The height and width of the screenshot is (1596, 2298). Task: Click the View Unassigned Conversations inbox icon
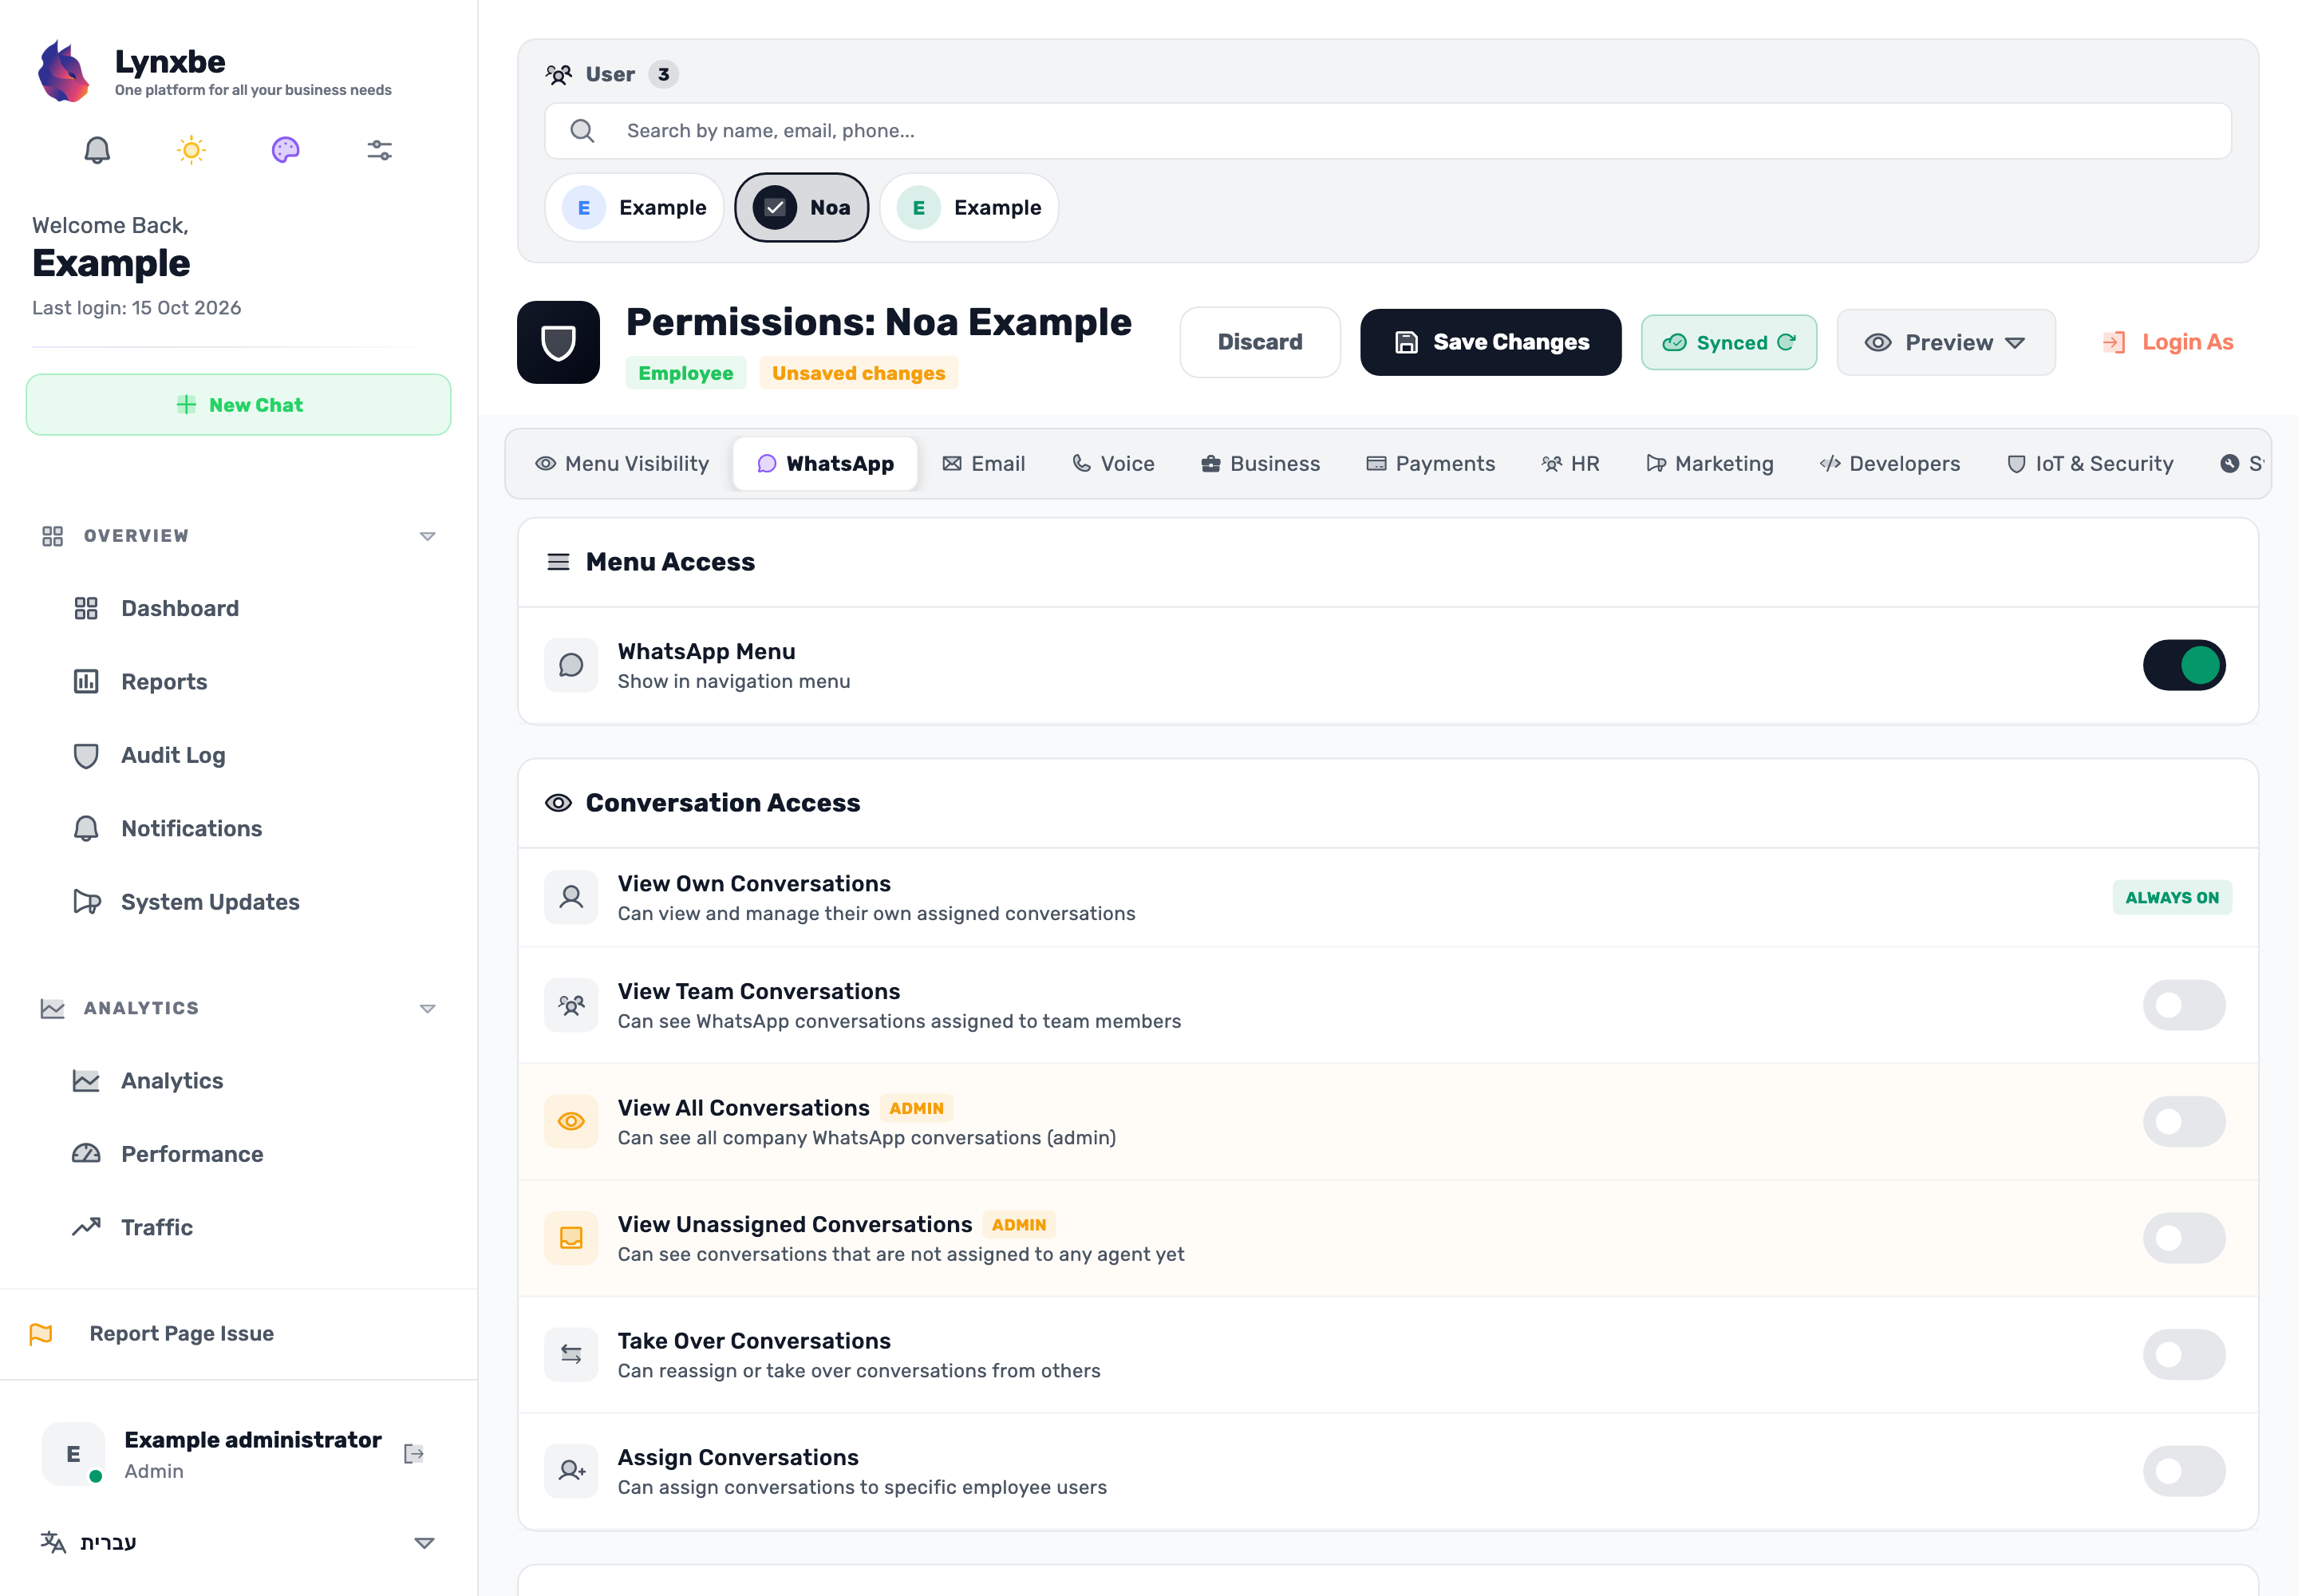coord(571,1238)
